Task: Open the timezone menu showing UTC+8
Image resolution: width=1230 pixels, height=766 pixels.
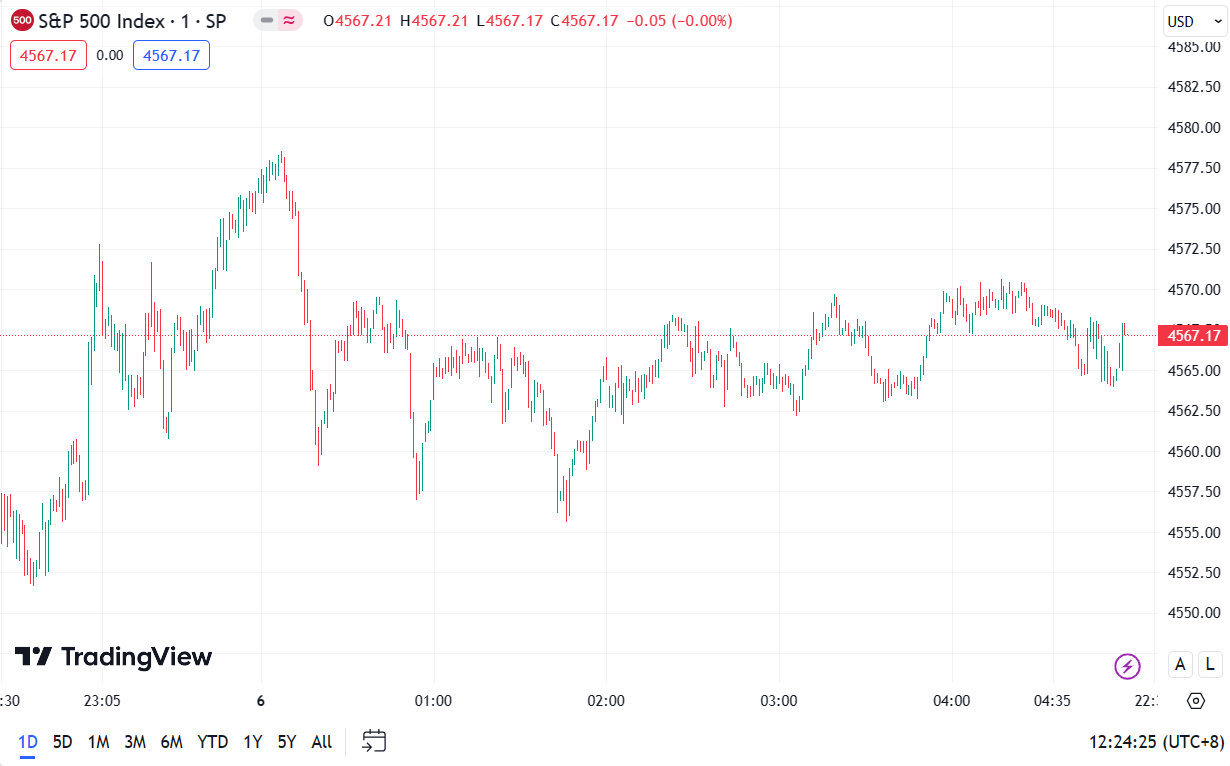Action: point(1156,741)
